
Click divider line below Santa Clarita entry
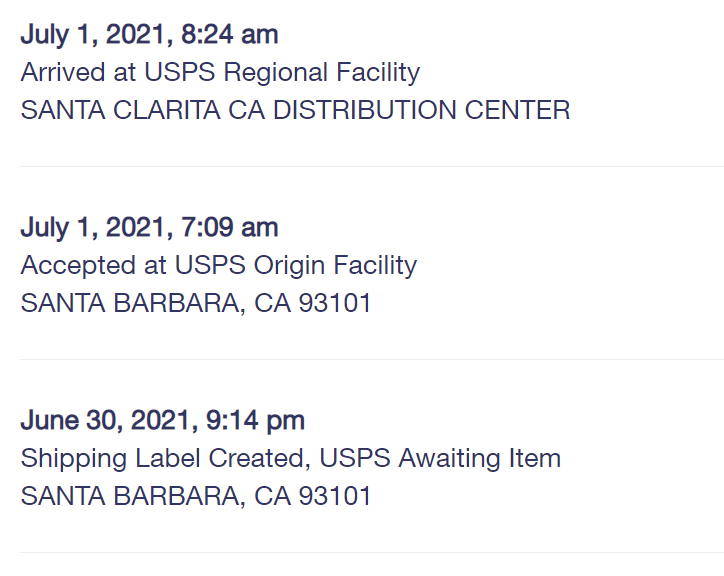pyautogui.click(x=372, y=166)
